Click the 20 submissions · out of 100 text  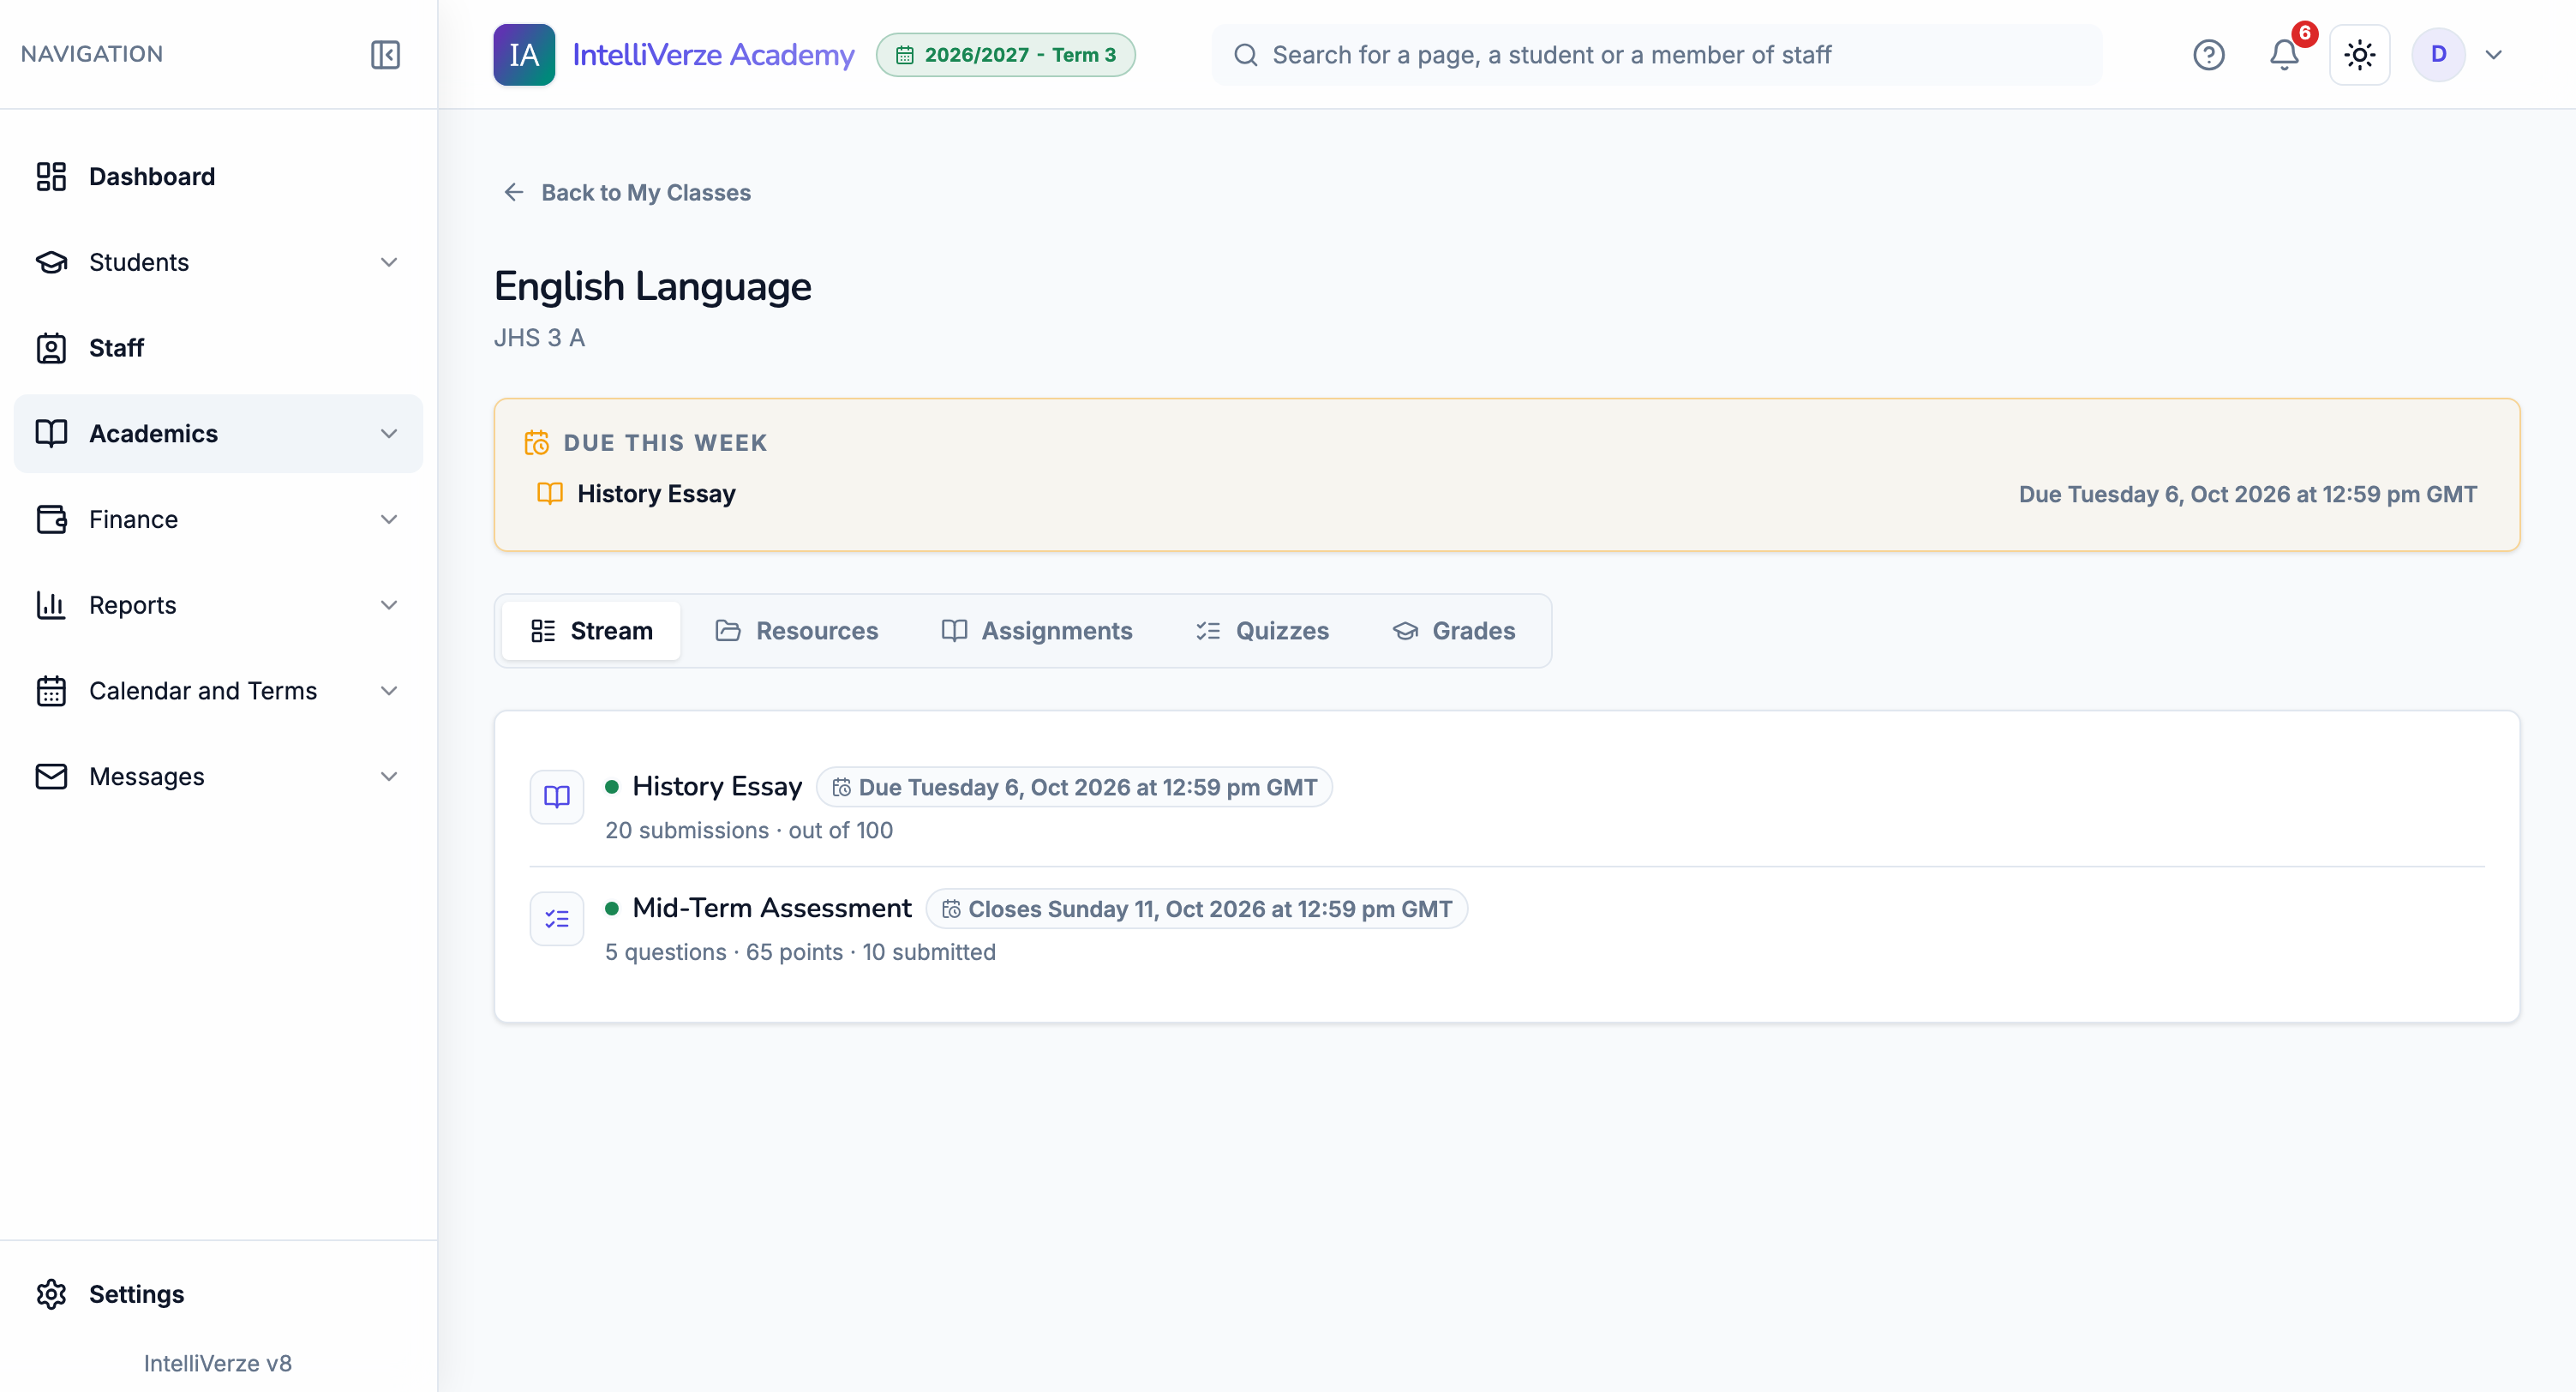(x=749, y=830)
